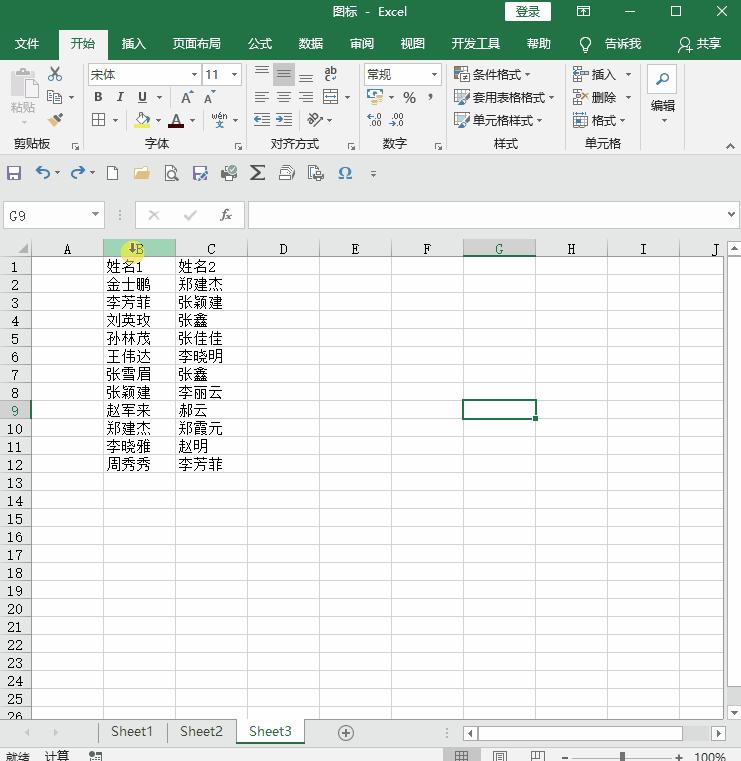
Task: Expand Format as Table menu
Action: [504, 98]
